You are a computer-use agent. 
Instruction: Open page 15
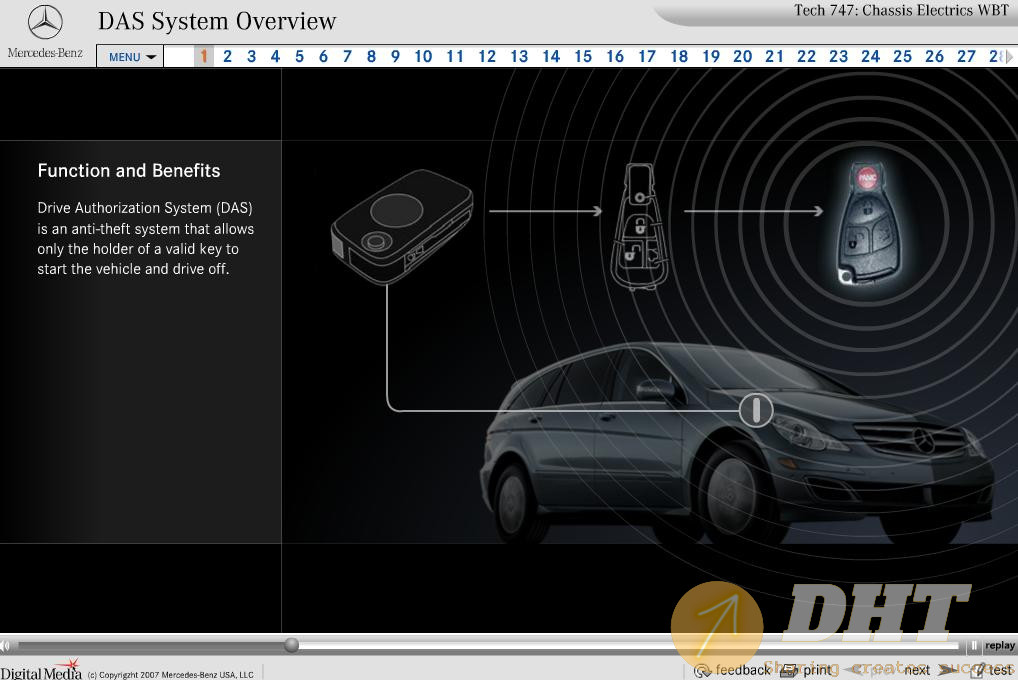coord(583,57)
